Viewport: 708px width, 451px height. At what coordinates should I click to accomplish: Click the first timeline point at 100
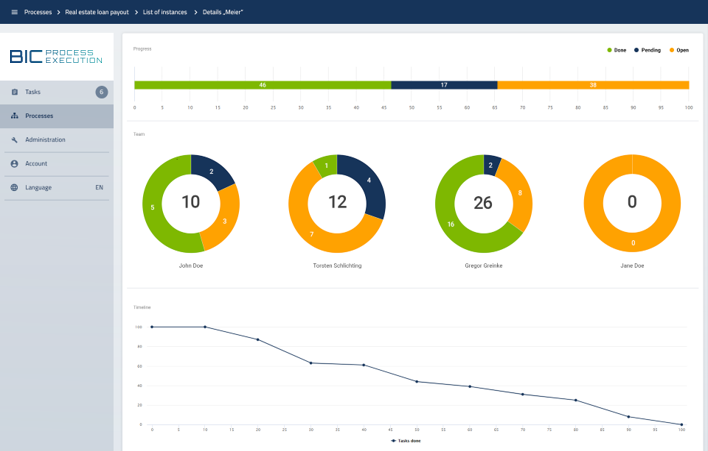click(x=152, y=327)
